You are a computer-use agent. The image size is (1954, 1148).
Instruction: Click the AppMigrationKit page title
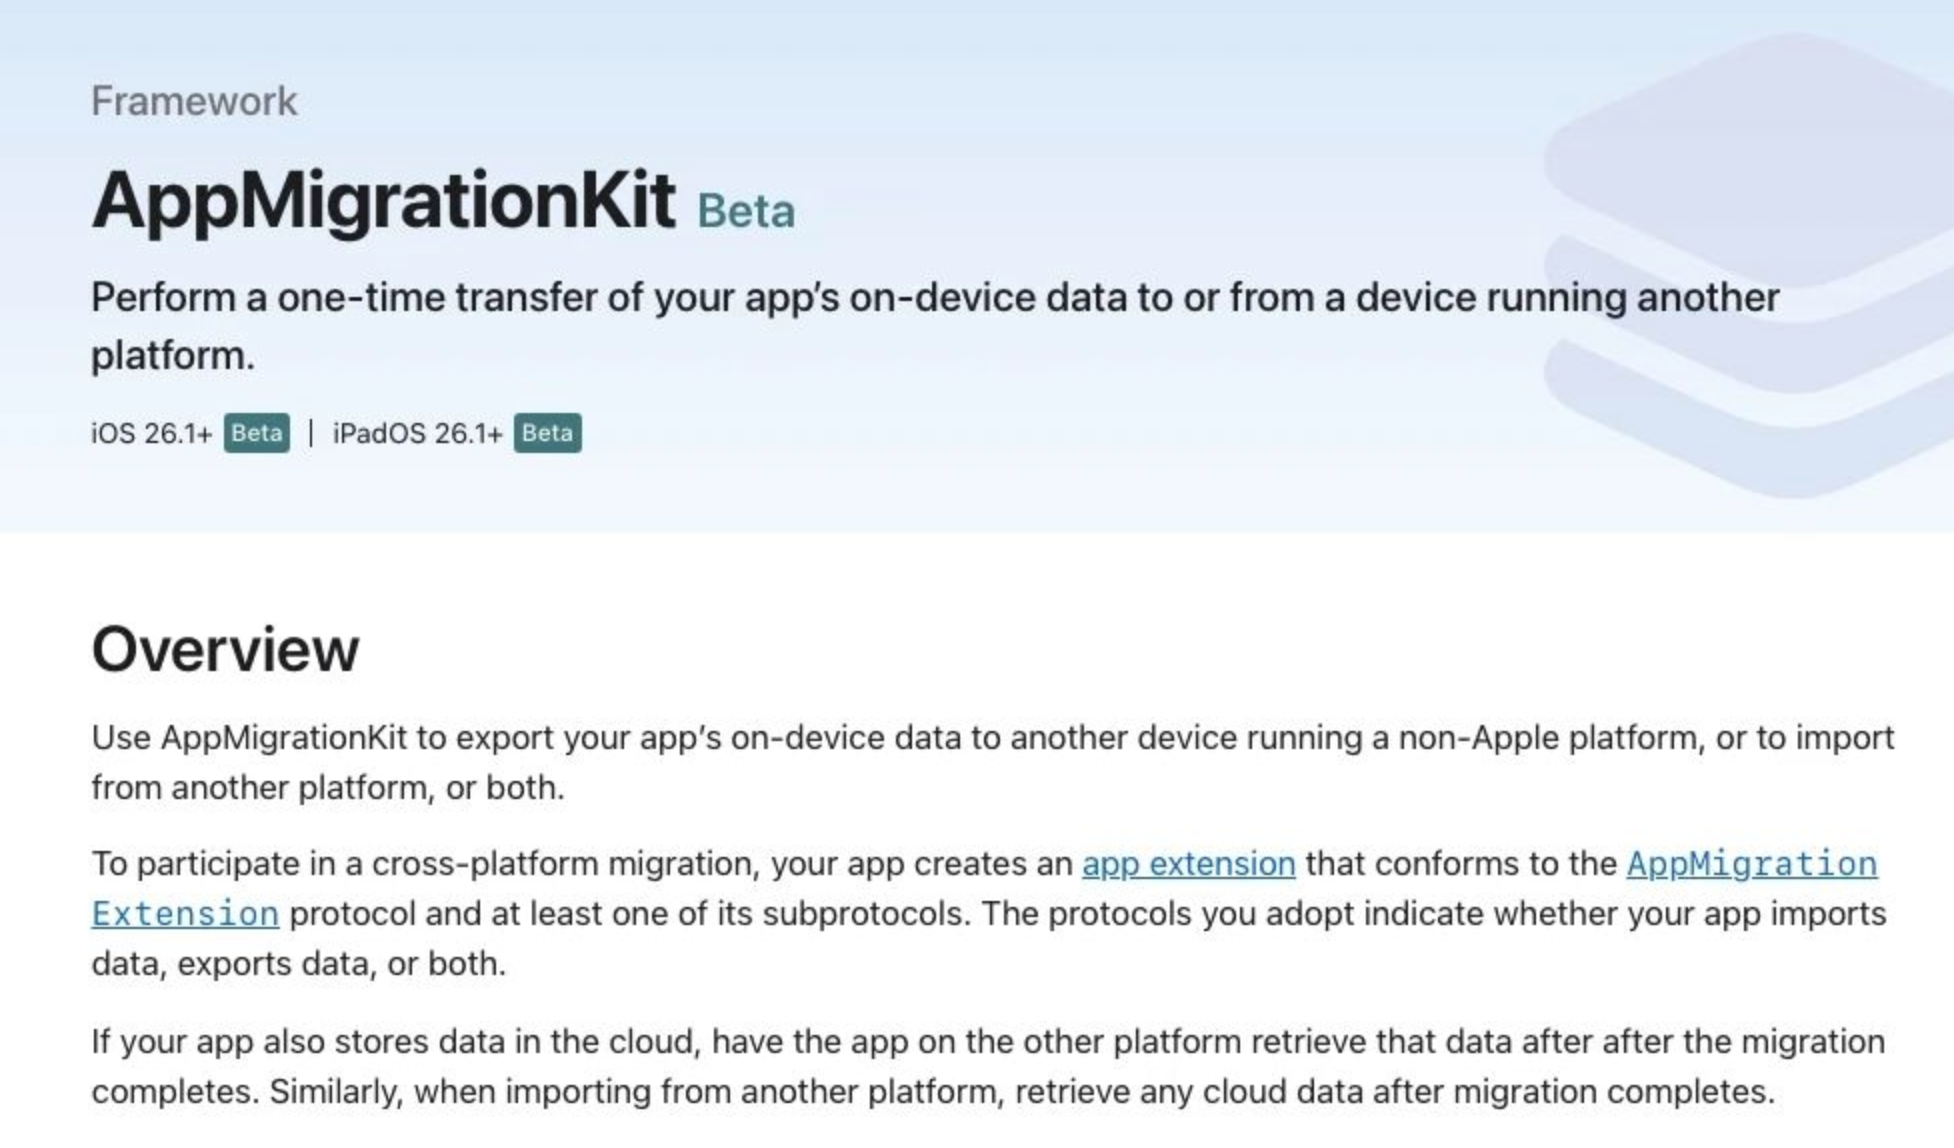click(383, 201)
